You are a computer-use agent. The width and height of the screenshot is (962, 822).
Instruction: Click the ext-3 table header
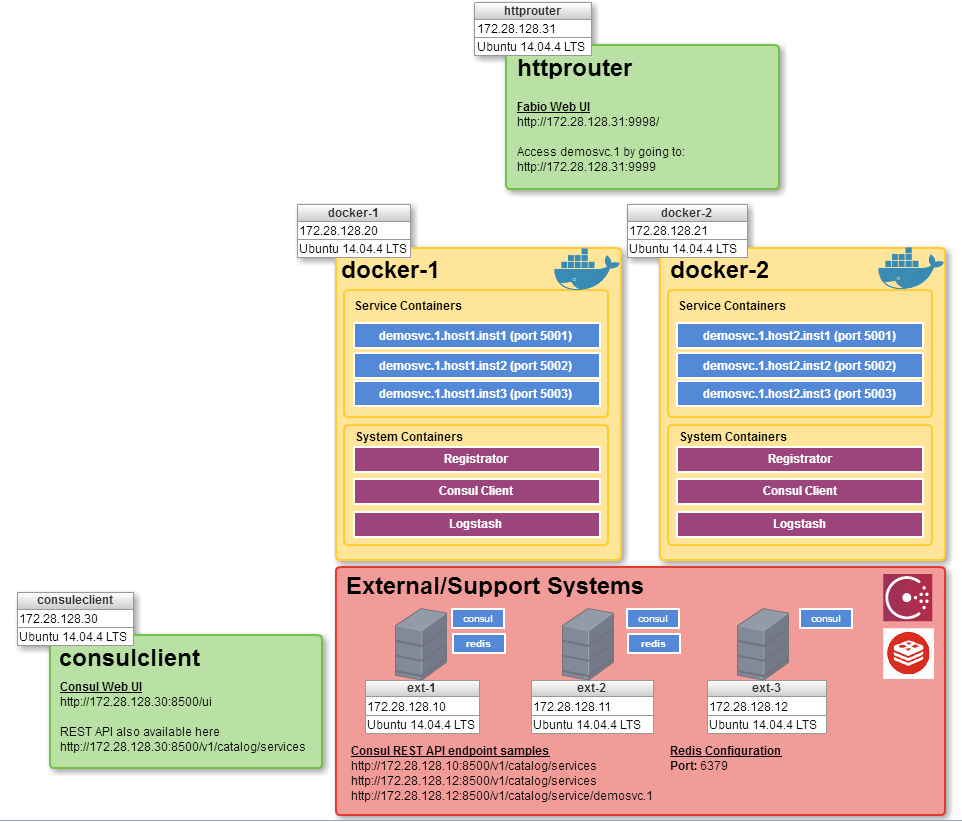pos(766,688)
